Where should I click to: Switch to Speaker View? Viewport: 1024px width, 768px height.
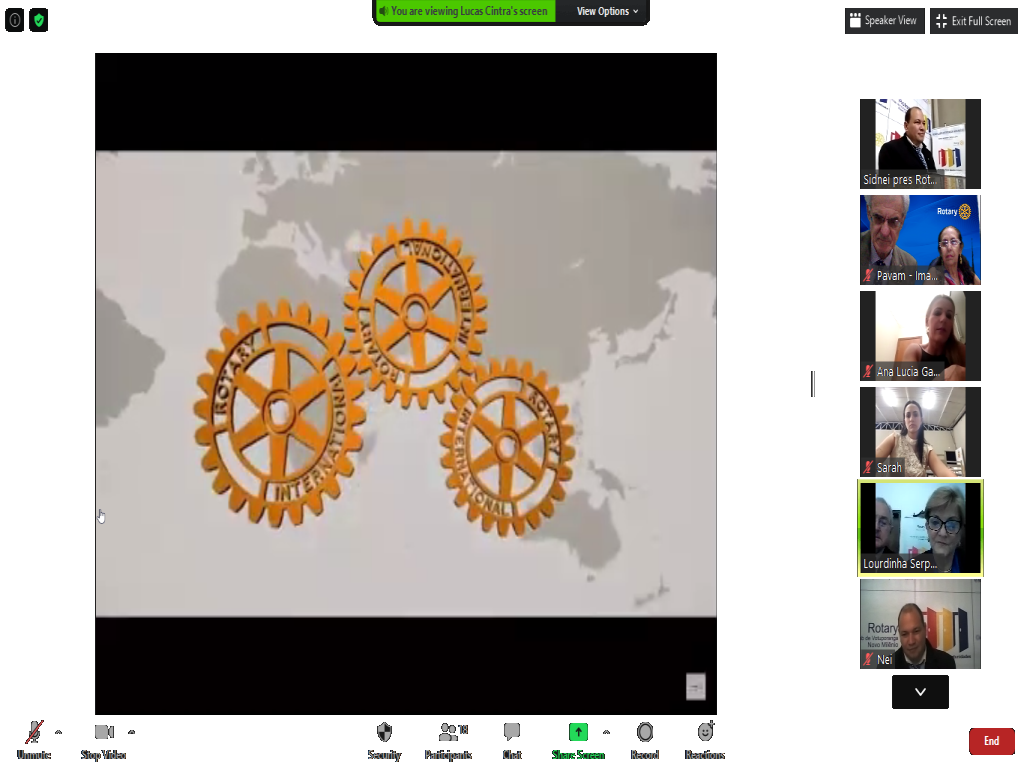884,21
